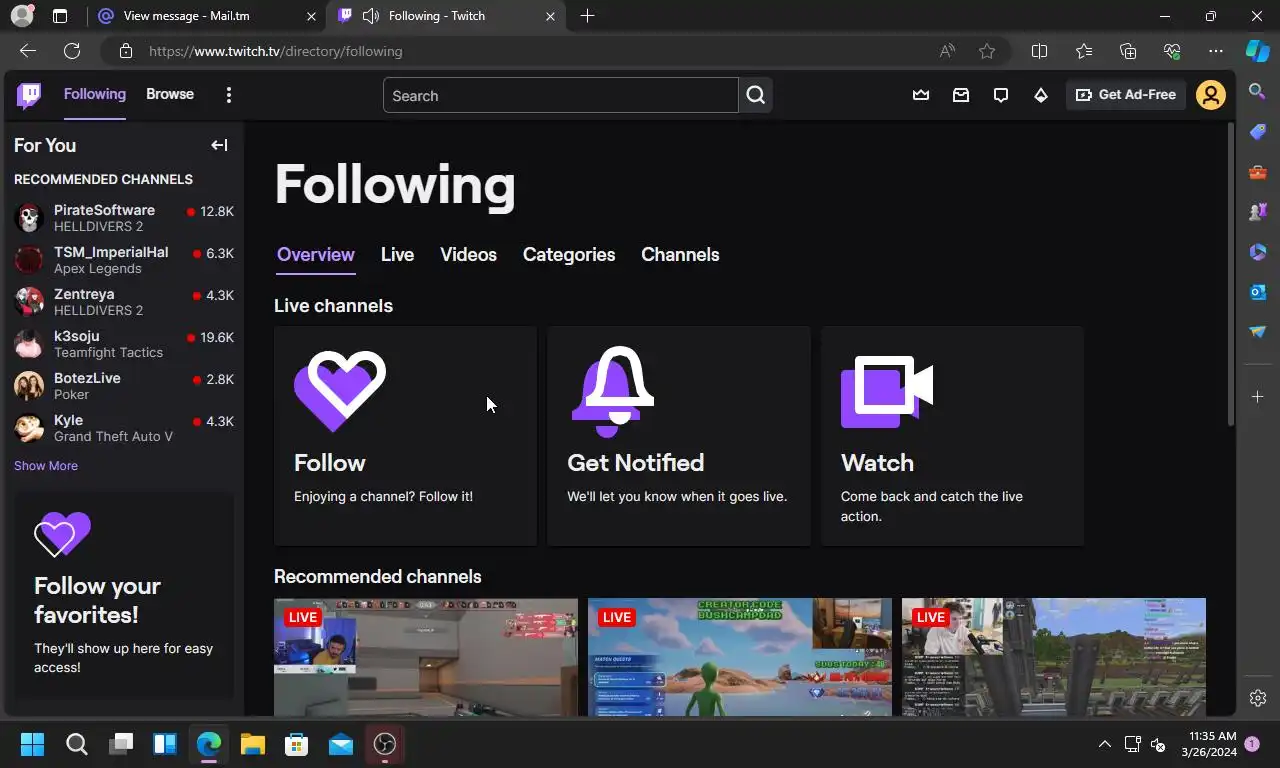Screen dimensions: 1280x768
Task: Open a new browser tab
Action: coord(587,16)
